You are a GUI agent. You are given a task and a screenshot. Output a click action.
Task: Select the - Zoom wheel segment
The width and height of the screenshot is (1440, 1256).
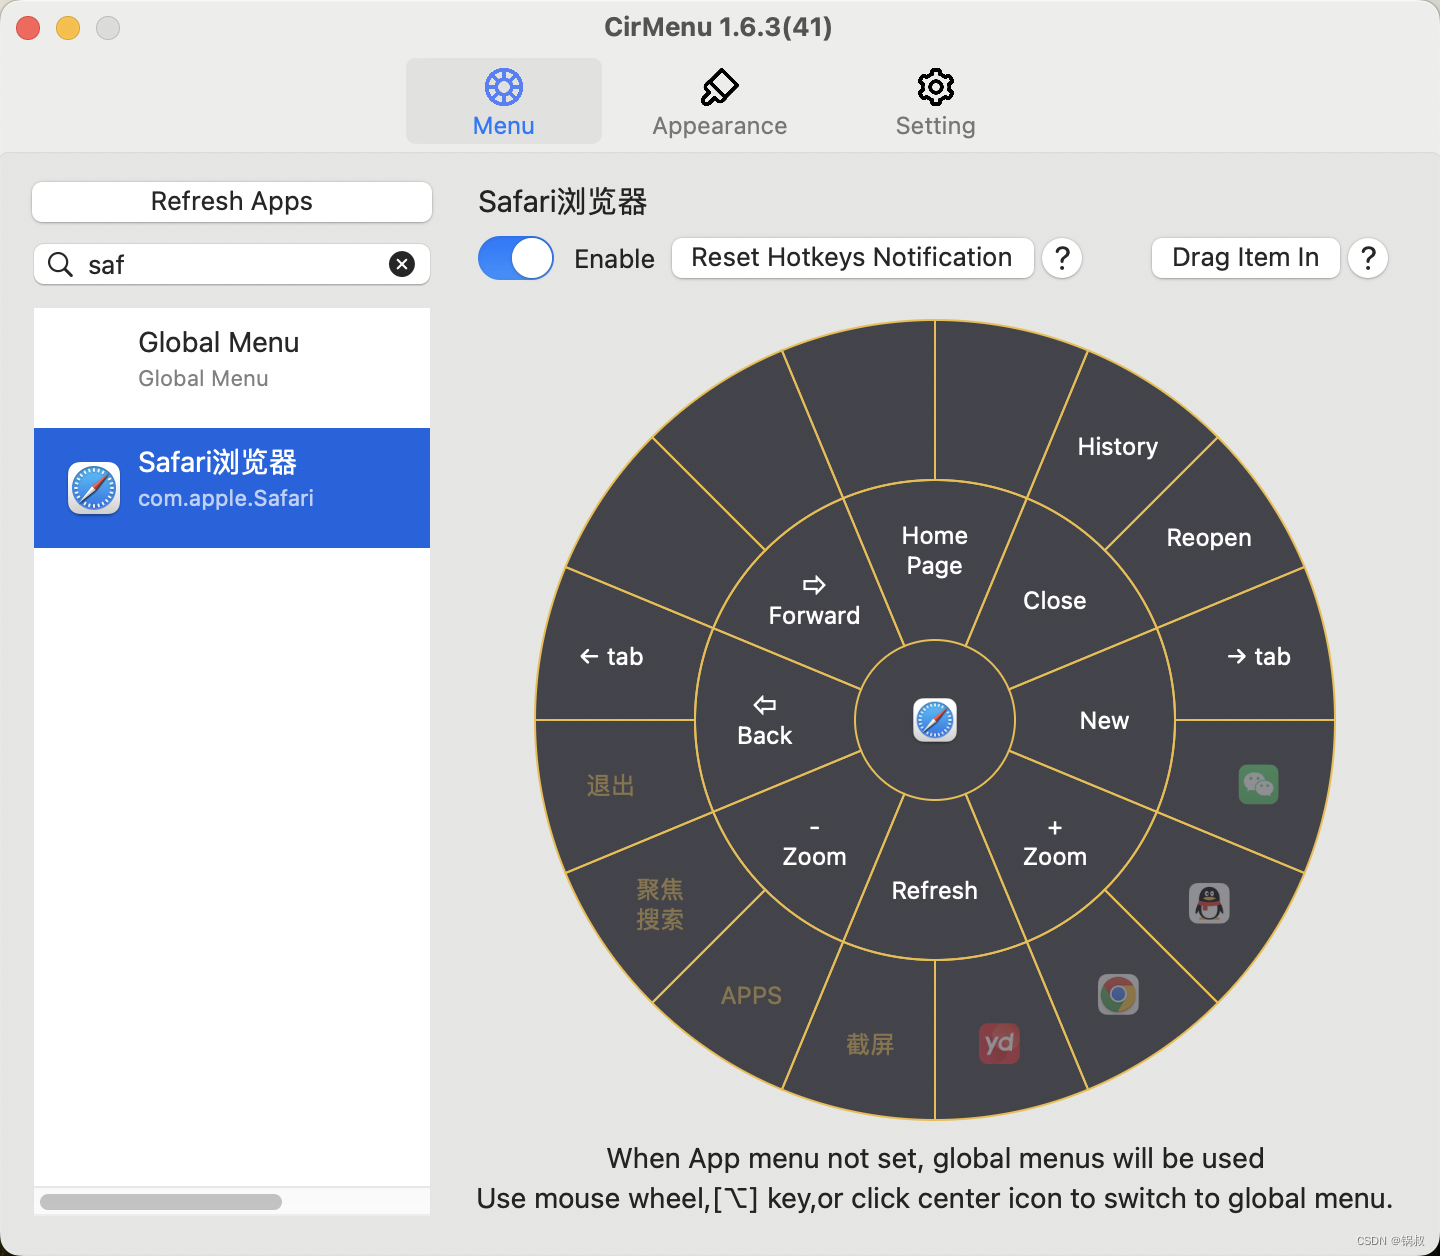(x=815, y=842)
